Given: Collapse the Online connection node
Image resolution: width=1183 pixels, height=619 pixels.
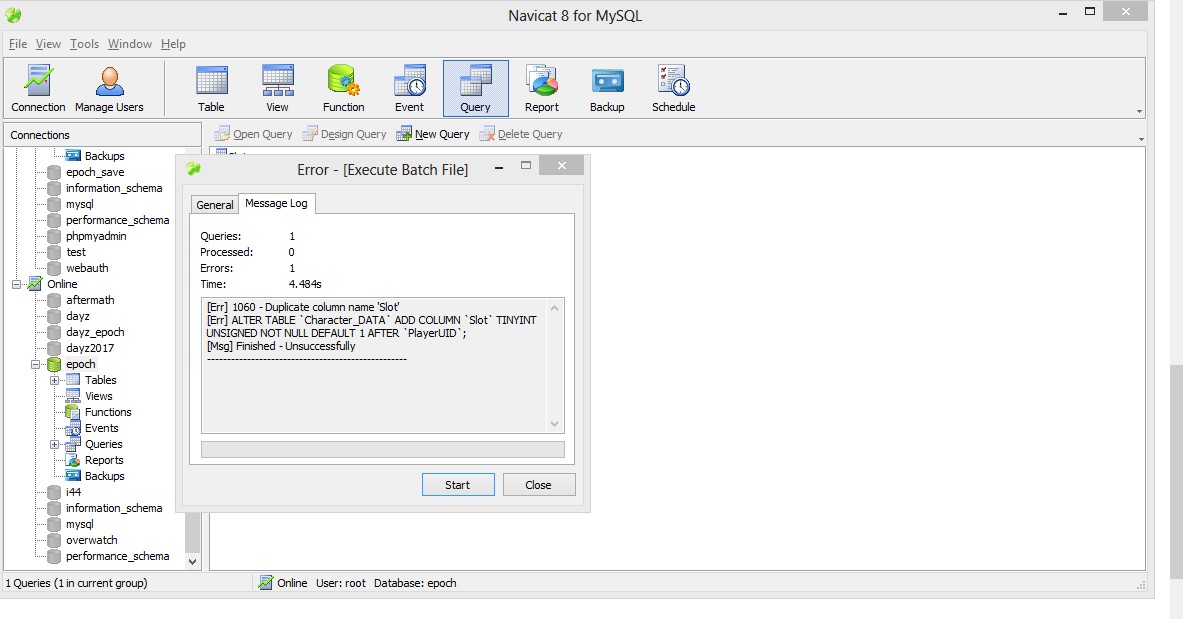Looking at the screenshot, I should point(17,284).
